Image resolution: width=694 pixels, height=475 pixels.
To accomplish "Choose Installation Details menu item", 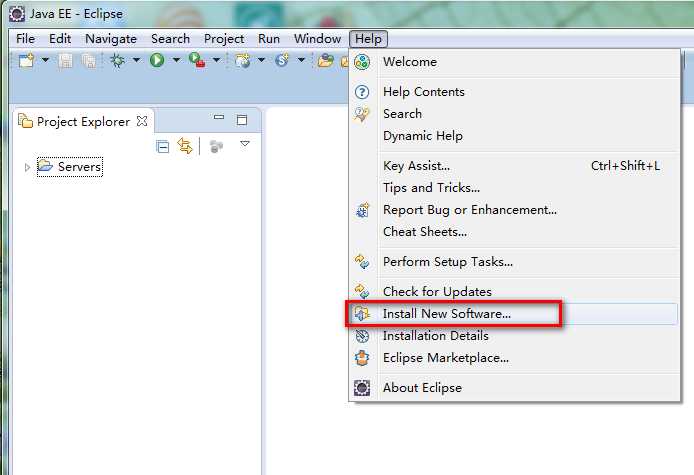I will (514, 336).
